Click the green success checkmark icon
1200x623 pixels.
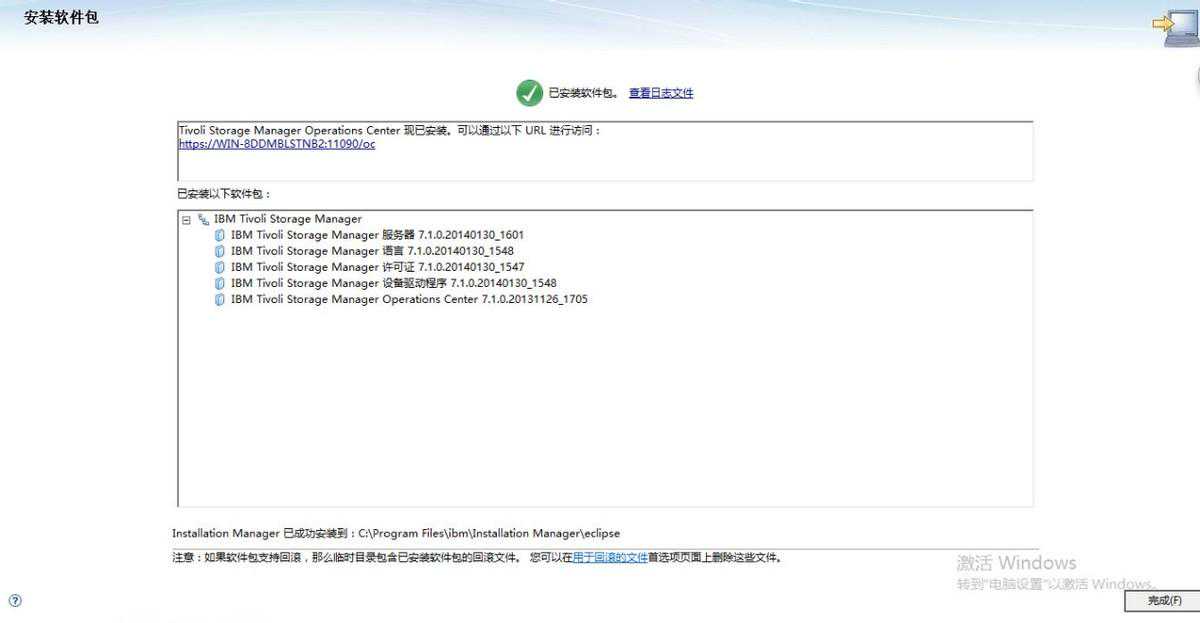click(x=529, y=93)
